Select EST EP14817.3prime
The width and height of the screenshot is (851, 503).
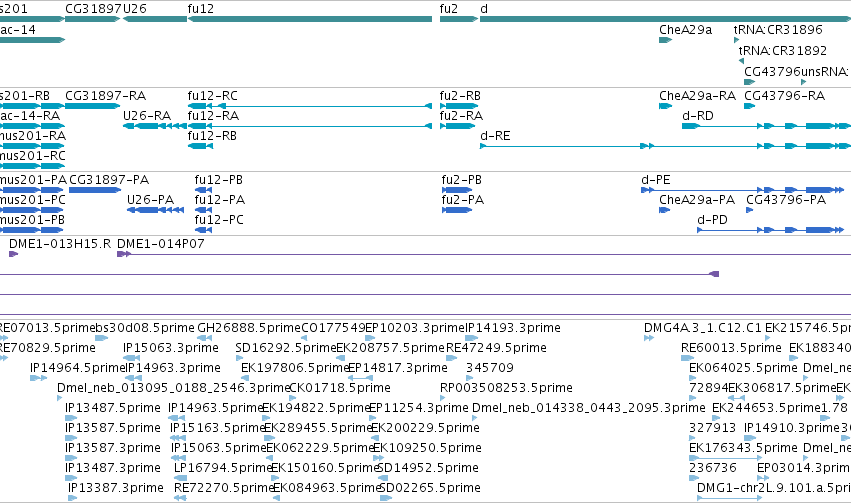tap(360, 378)
